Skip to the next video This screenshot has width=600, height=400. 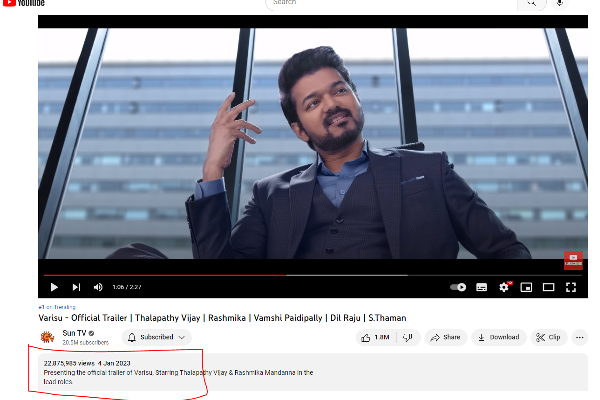(x=76, y=287)
